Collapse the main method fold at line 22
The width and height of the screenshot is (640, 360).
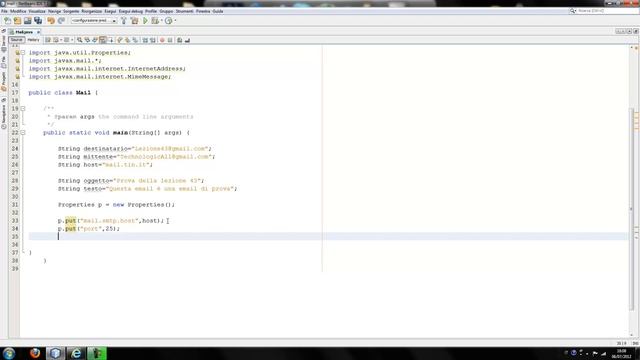[x=23, y=133]
